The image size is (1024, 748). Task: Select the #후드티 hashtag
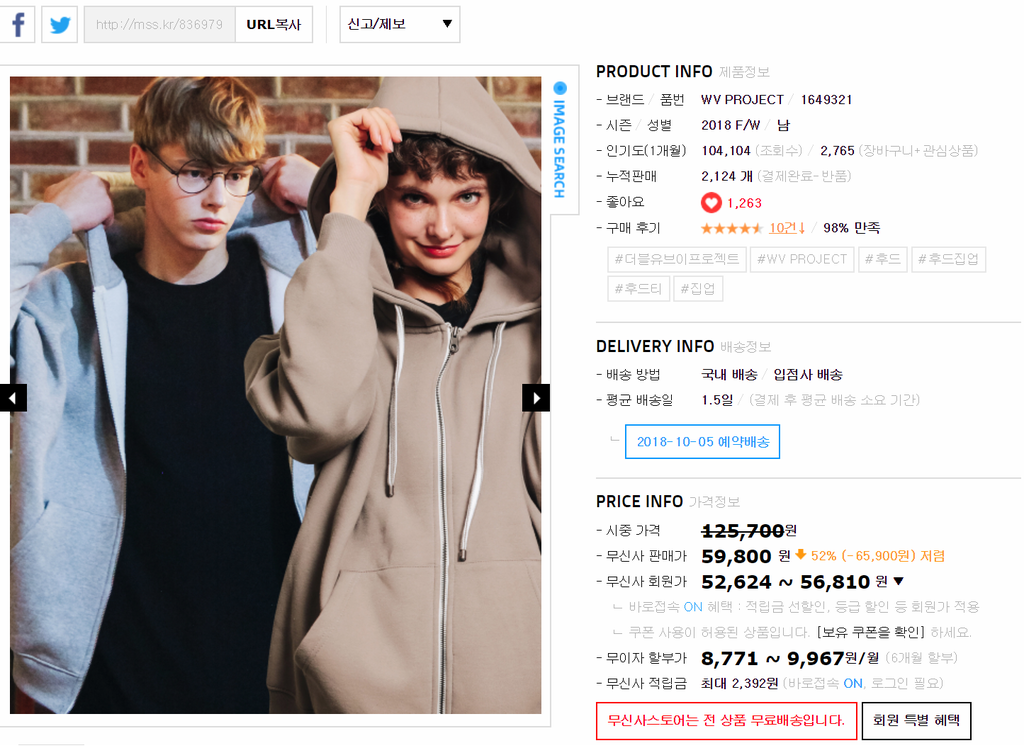point(639,289)
